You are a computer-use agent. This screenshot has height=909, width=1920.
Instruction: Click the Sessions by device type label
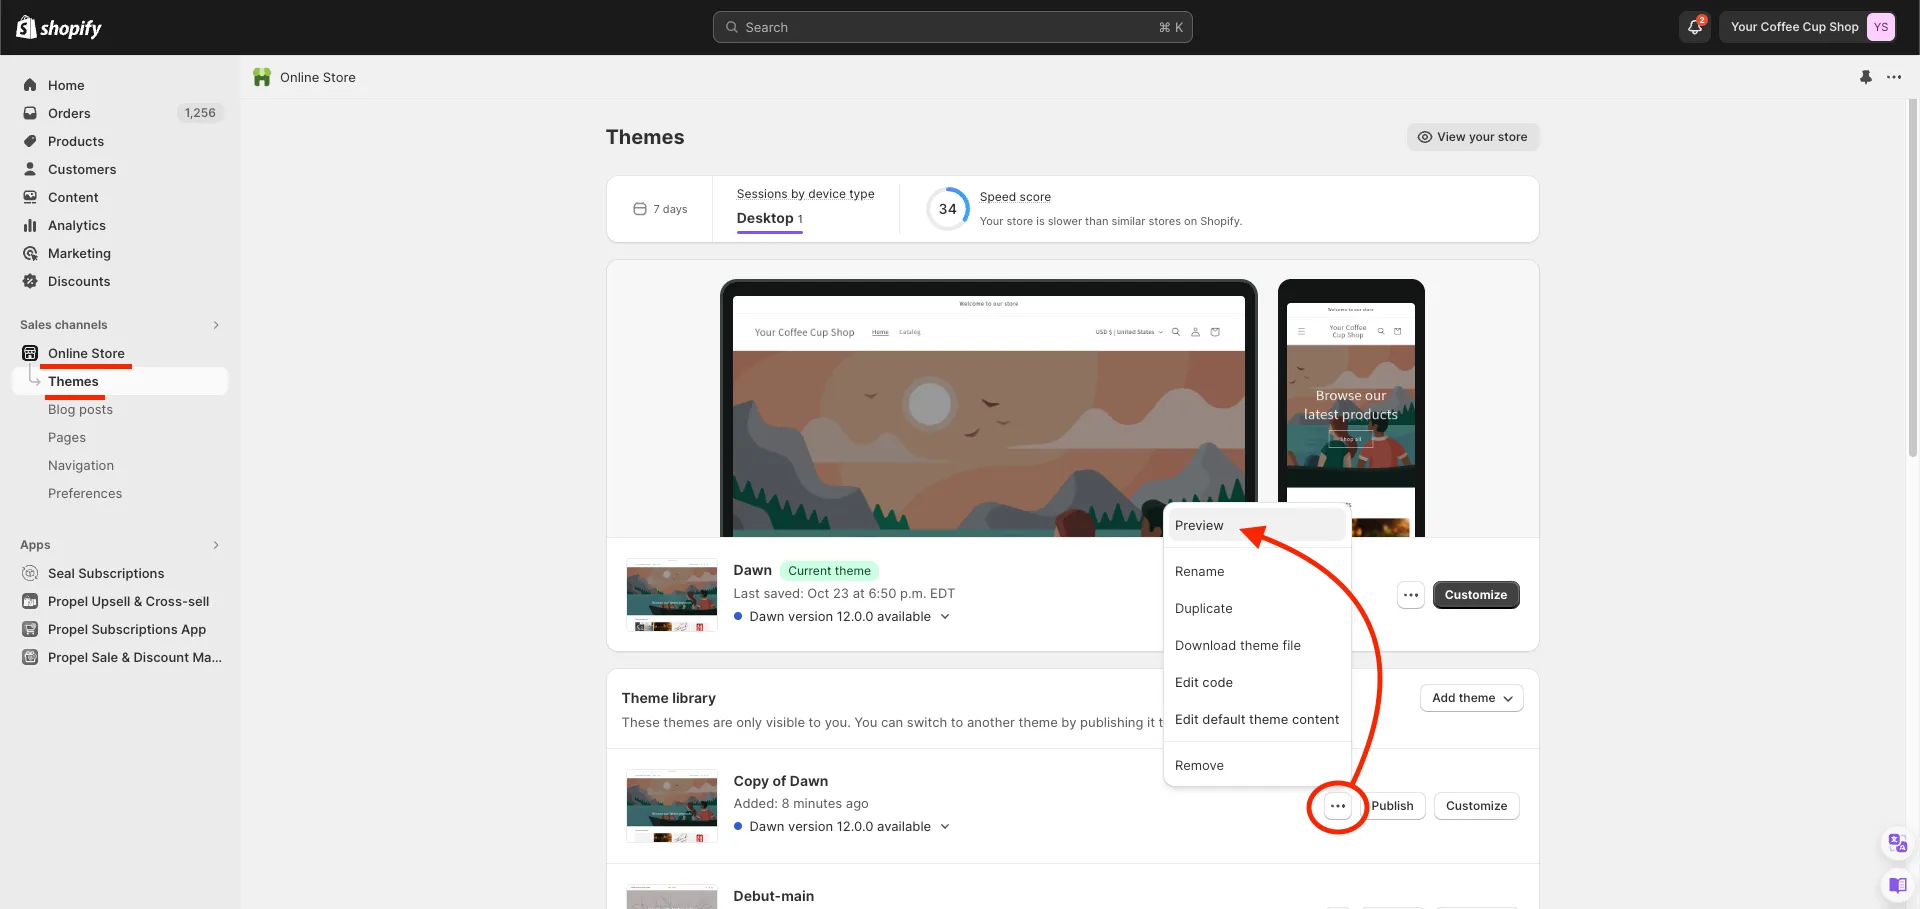pyautogui.click(x=805, y=194)
